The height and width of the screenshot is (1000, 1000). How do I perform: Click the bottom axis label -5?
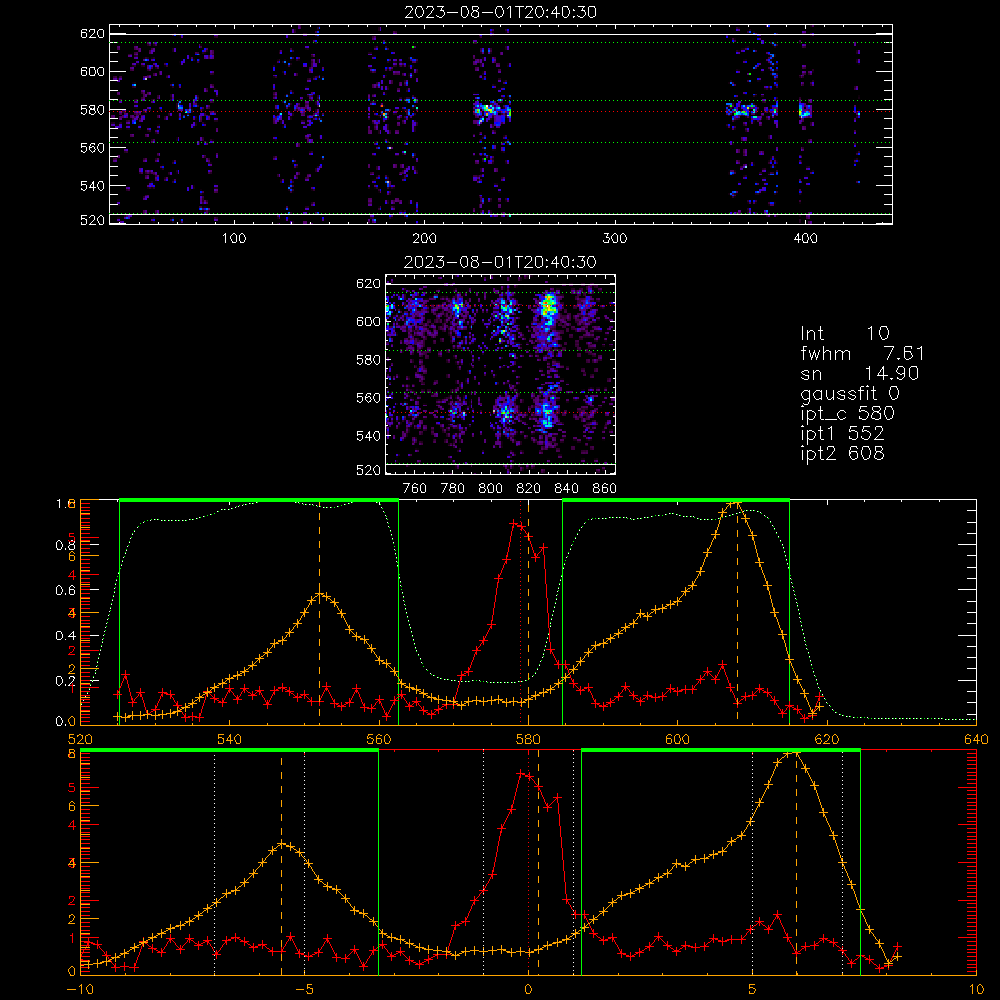[x=304, y=989]
